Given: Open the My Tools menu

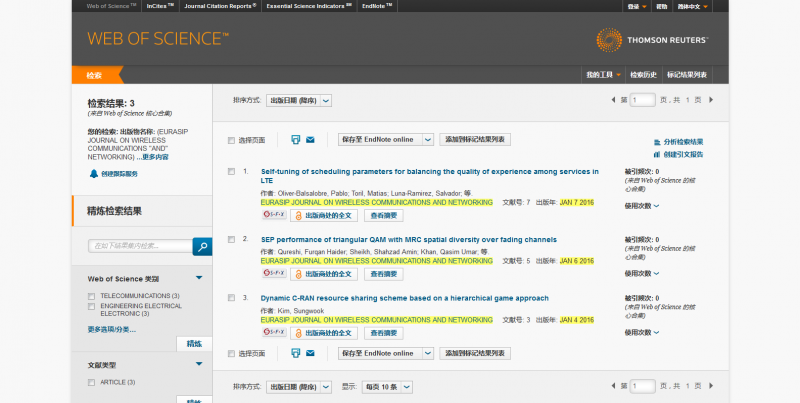Looking at the screenshot, I should 603,75.
